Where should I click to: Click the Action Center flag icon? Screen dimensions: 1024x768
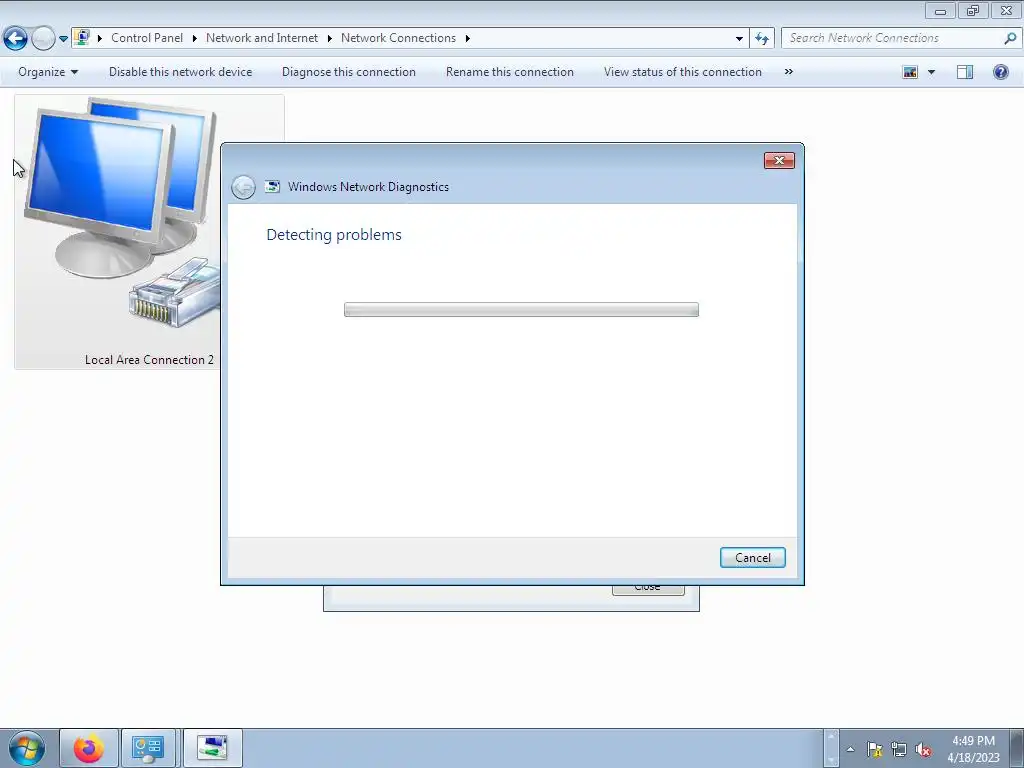coord(874,749)
